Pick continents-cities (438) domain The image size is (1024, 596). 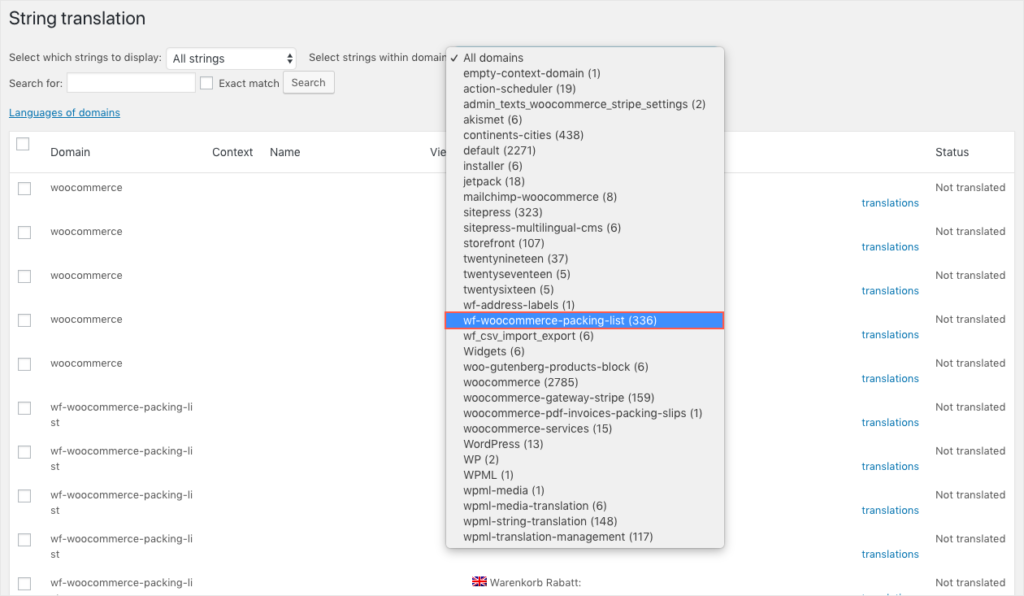coord(584,135)
